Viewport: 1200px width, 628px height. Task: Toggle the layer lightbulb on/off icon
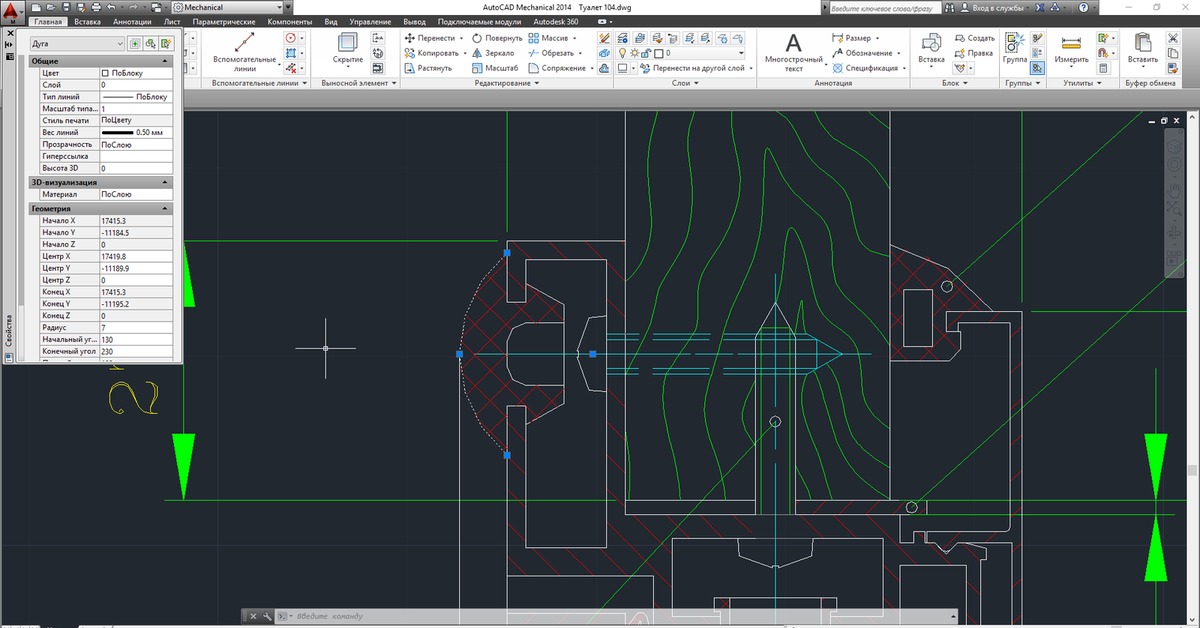click(622, 53)
